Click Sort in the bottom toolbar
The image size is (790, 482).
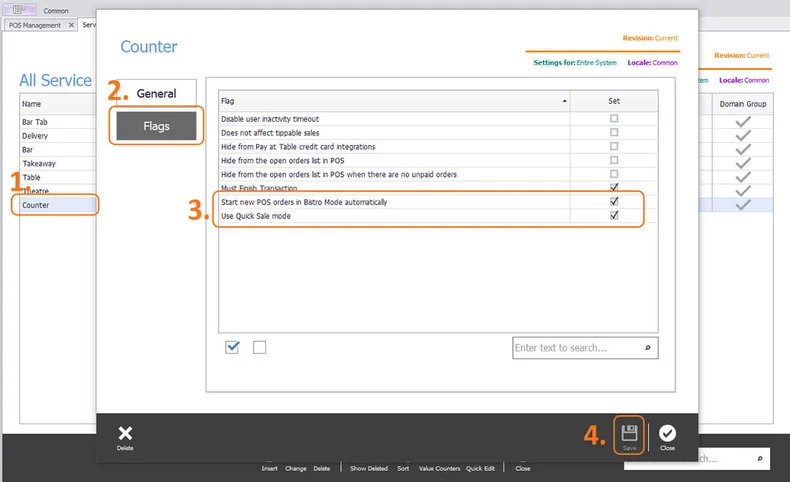click(403, 468)
